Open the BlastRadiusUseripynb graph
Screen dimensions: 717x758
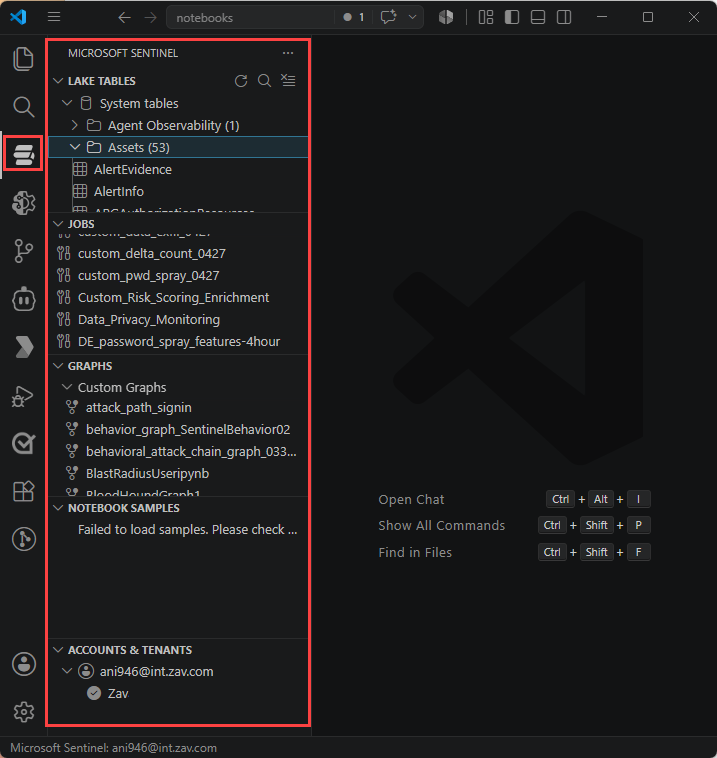(178, 473)
